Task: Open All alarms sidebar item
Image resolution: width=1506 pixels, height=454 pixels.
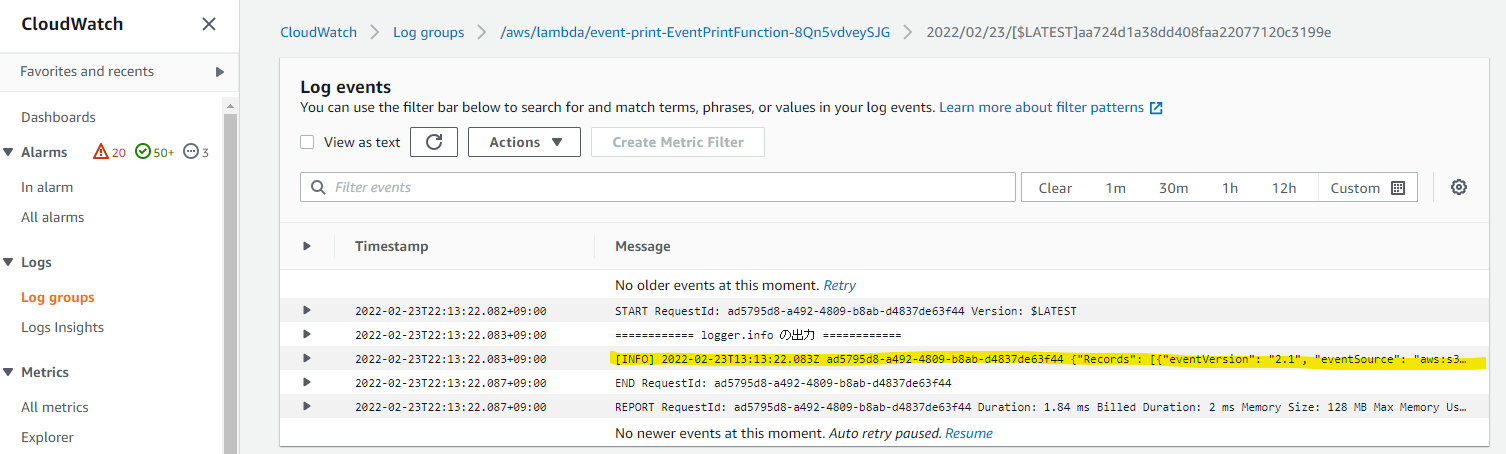Action: pyautogui.click(x=52, y=217)
